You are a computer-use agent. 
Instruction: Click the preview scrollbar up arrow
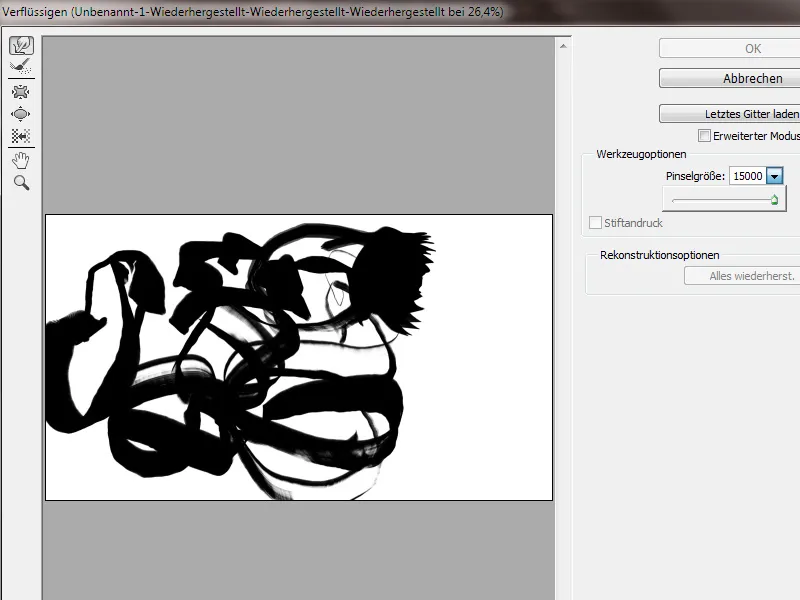[563, 46]
